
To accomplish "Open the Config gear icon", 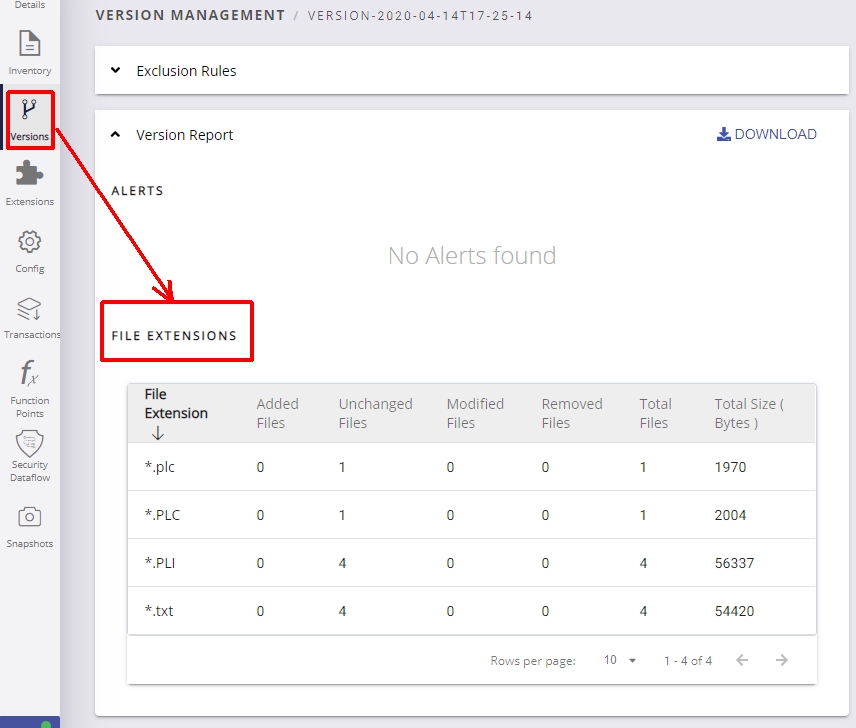I will click(30, 243).
